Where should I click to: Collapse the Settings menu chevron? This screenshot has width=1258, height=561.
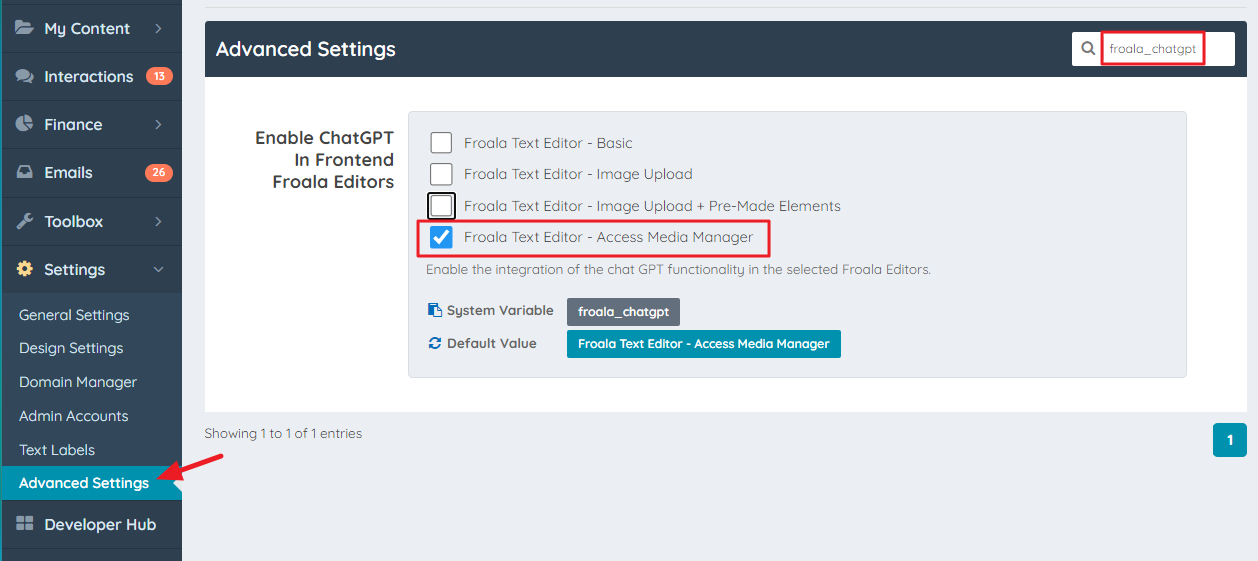click(x=158, y=269)
